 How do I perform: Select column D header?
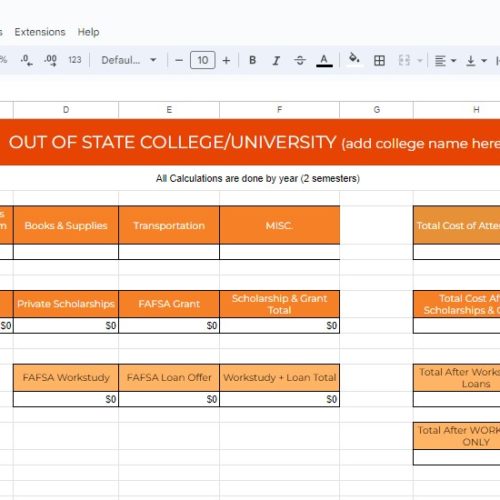(x=66, y=110)
